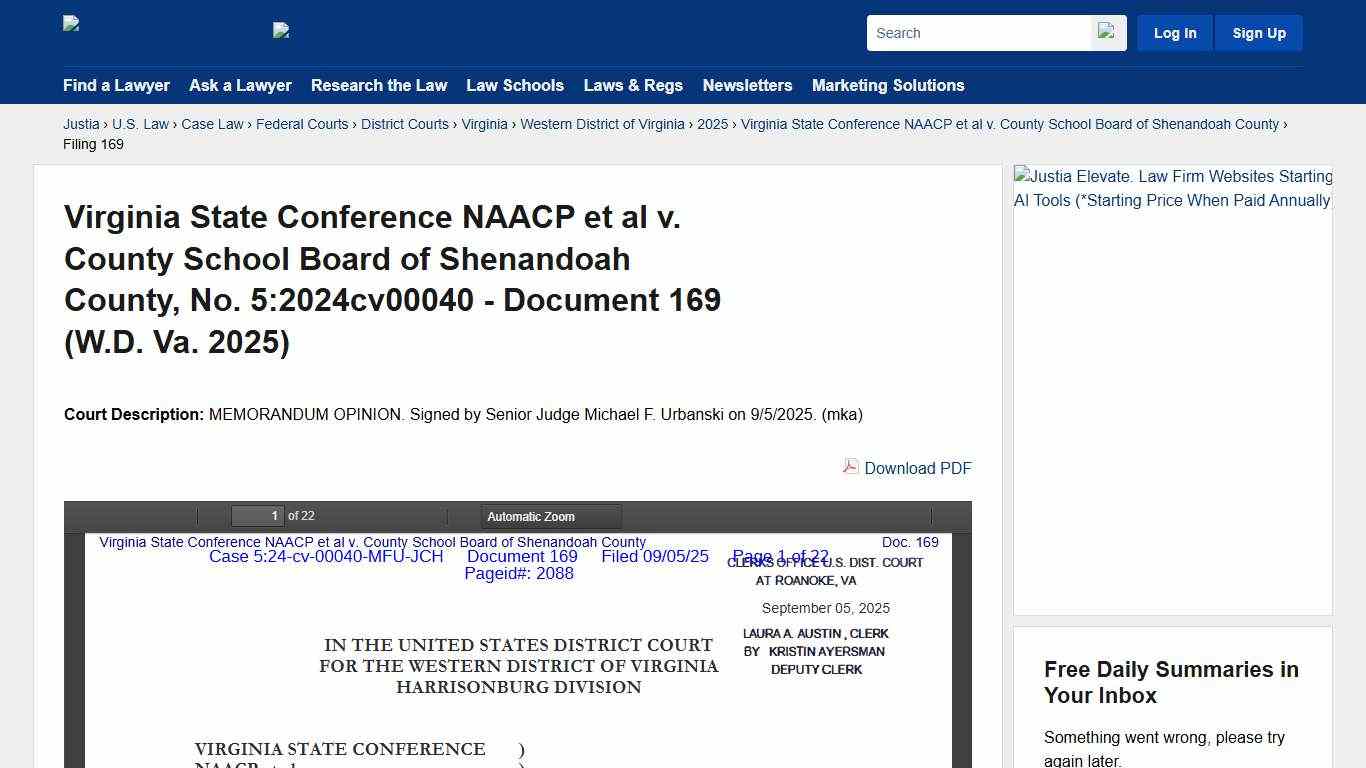This screenshot has width=1366, height=768.
Task: Open the Western District of Virginia breadcrumb link
Action: pyautogui.click(x=603, y=124)
